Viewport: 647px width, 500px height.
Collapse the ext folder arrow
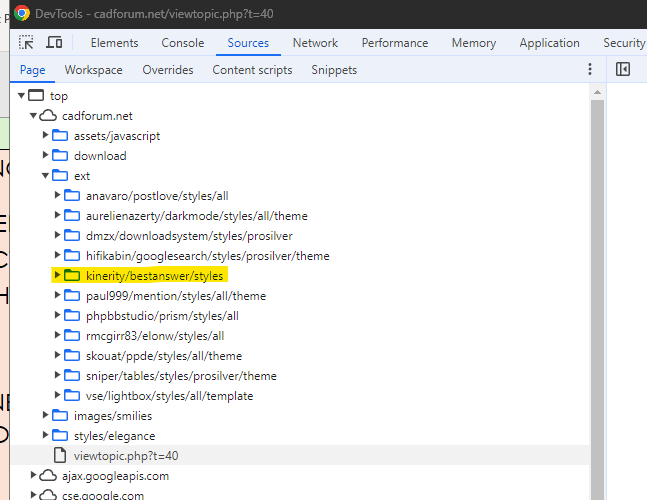(x=45, y=176)
